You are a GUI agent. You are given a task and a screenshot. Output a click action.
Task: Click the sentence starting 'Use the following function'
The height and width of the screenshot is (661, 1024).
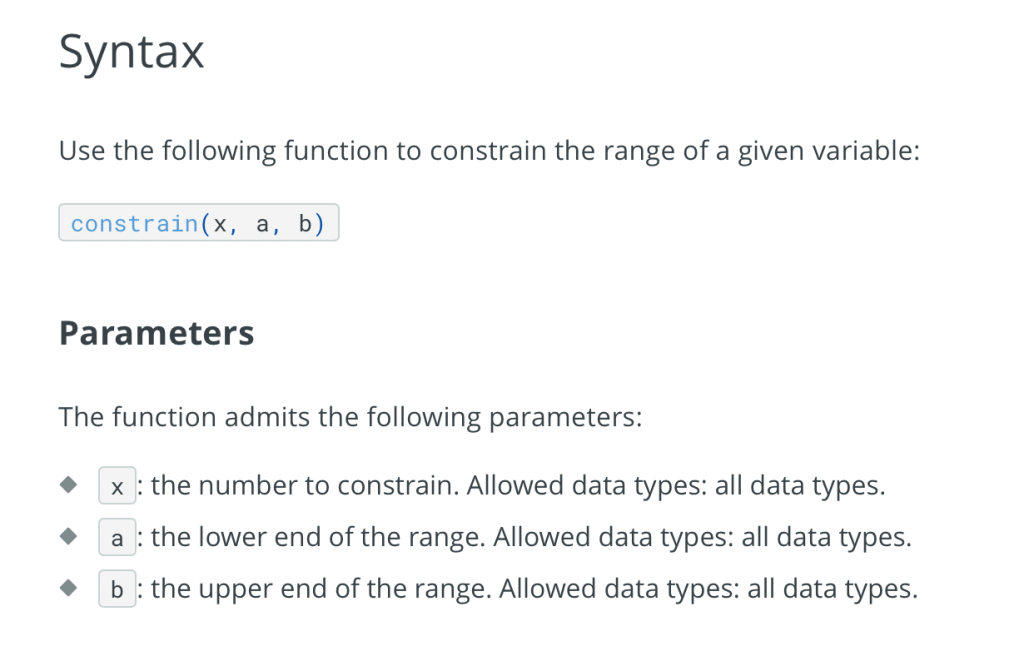pos(489,151)
